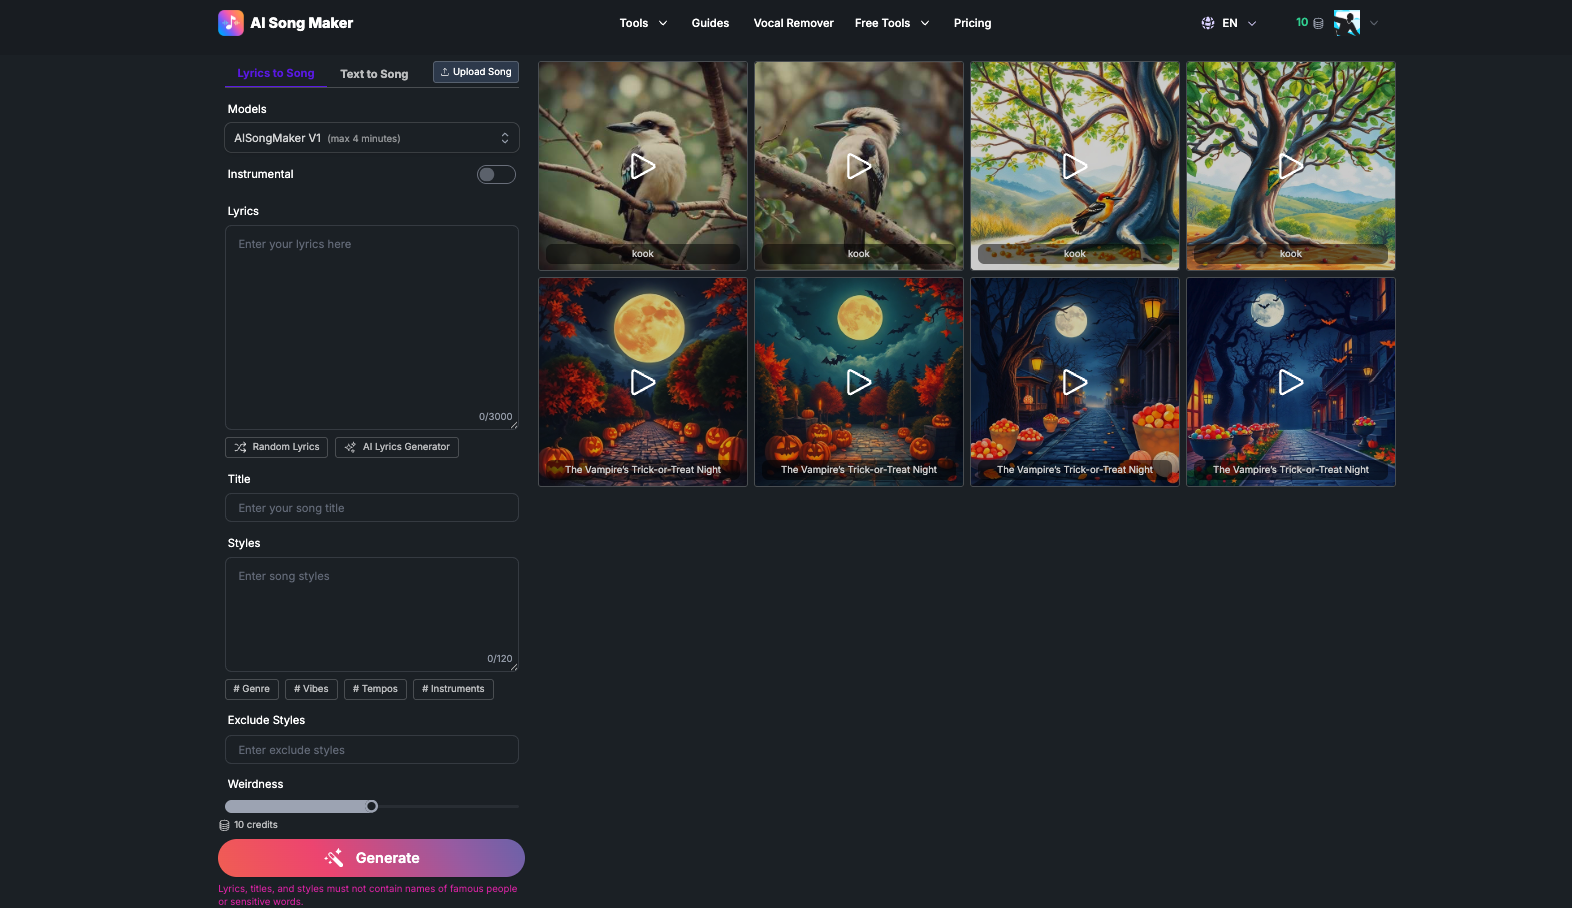Open the Tempos style tag list
The width and height of the screenshot is (1572, 908).
click(x=375, y=689)
